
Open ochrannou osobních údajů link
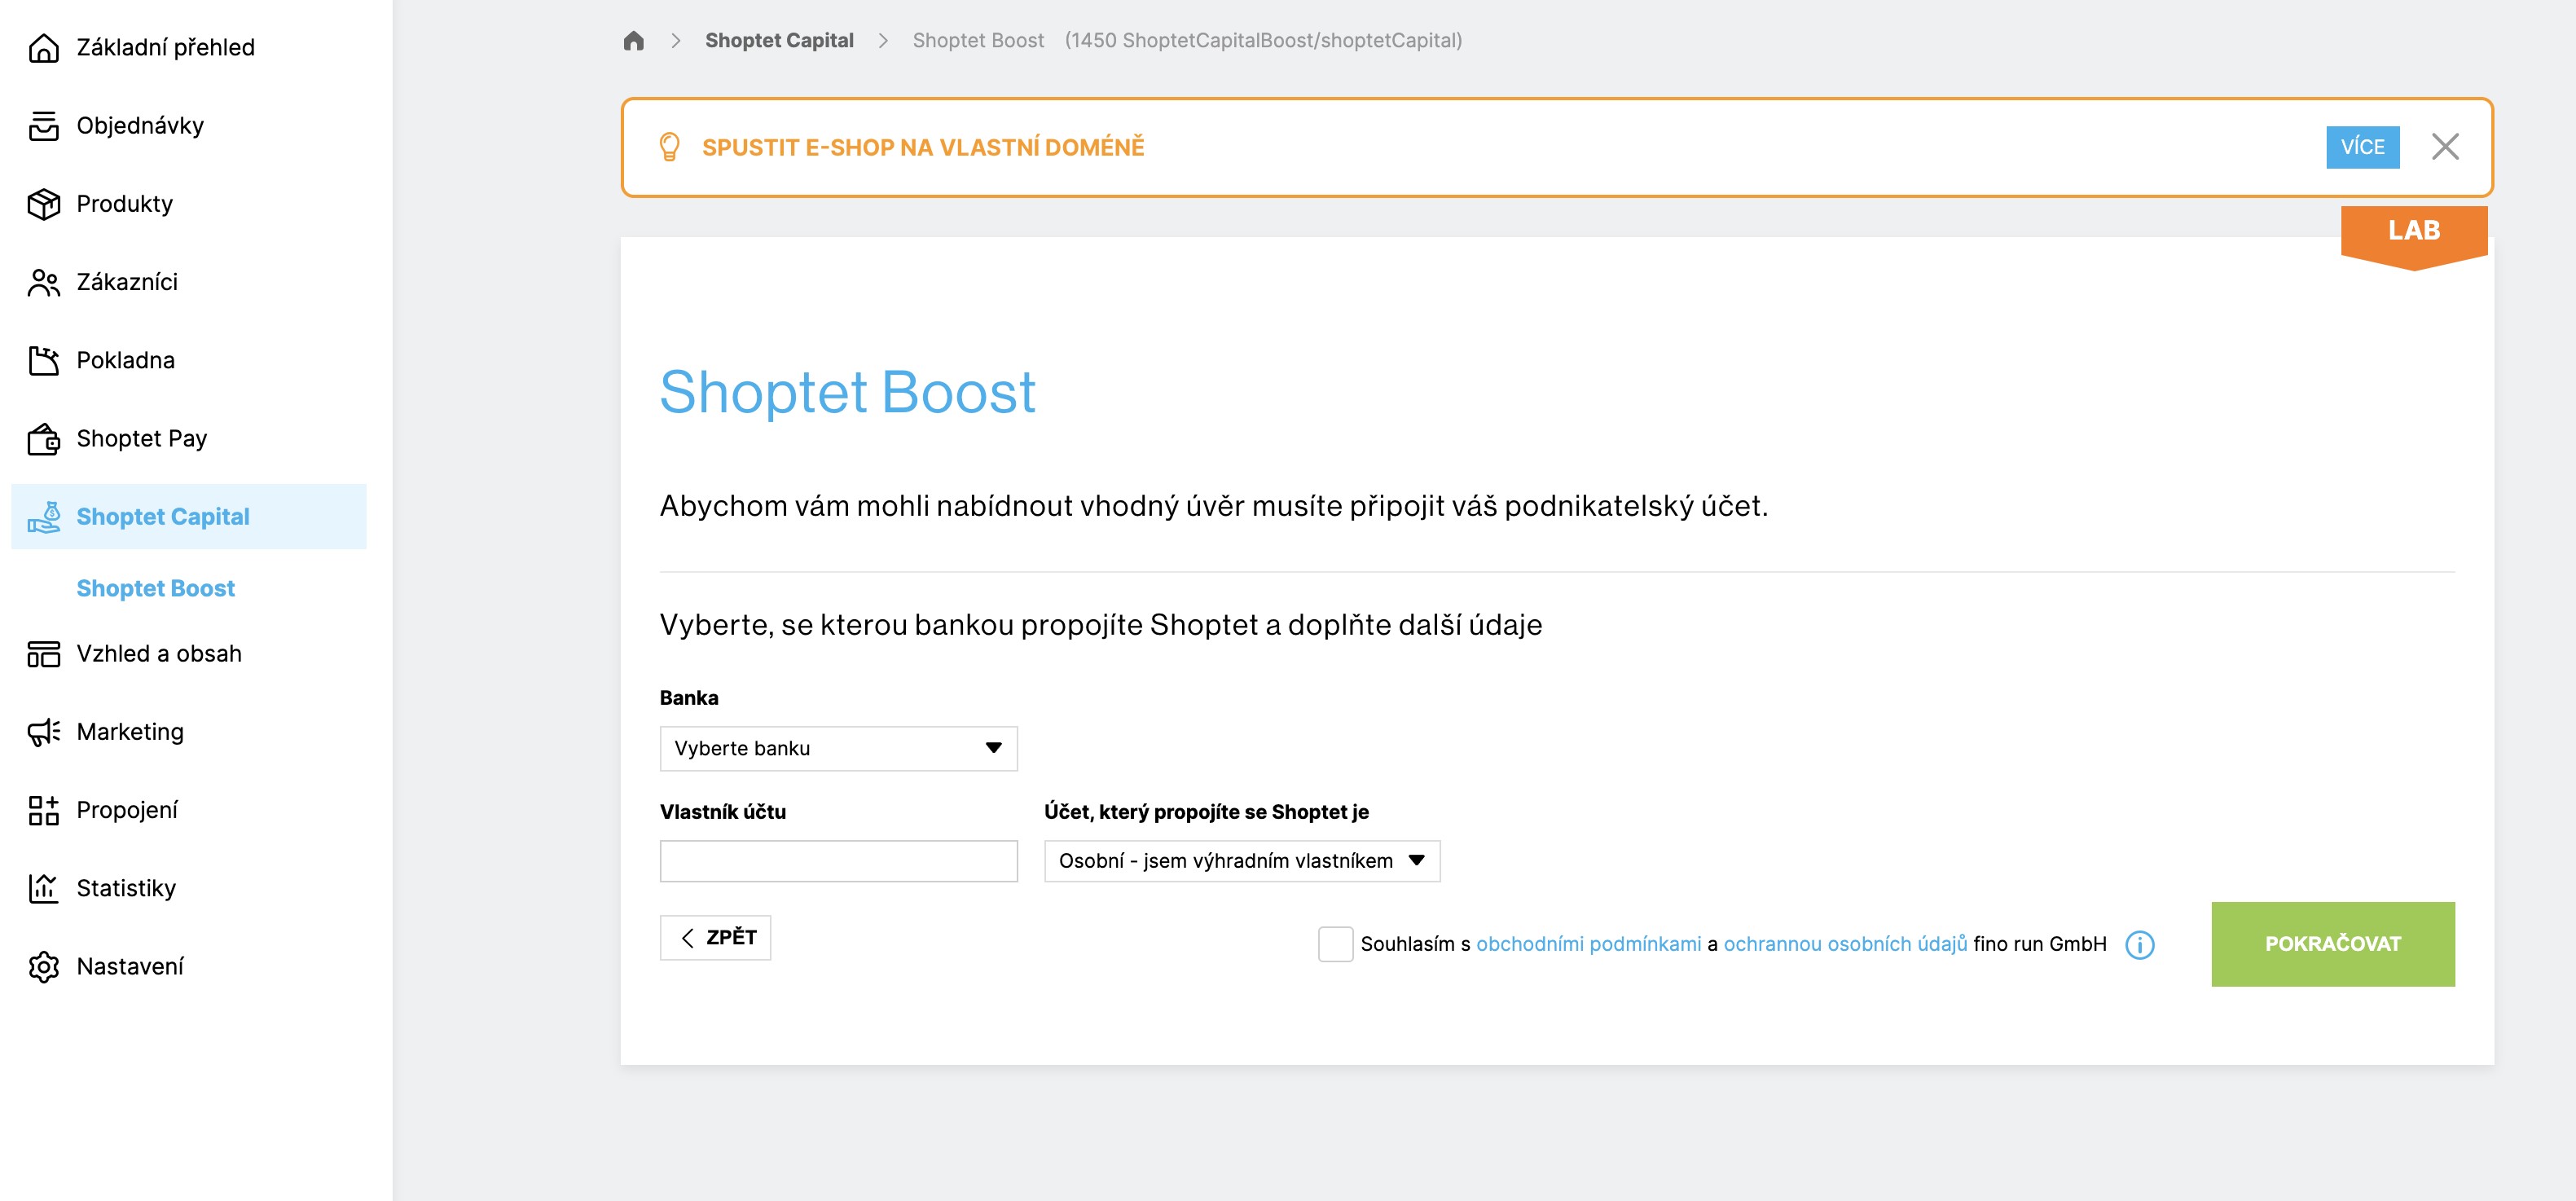click(x=1845, y=944)
